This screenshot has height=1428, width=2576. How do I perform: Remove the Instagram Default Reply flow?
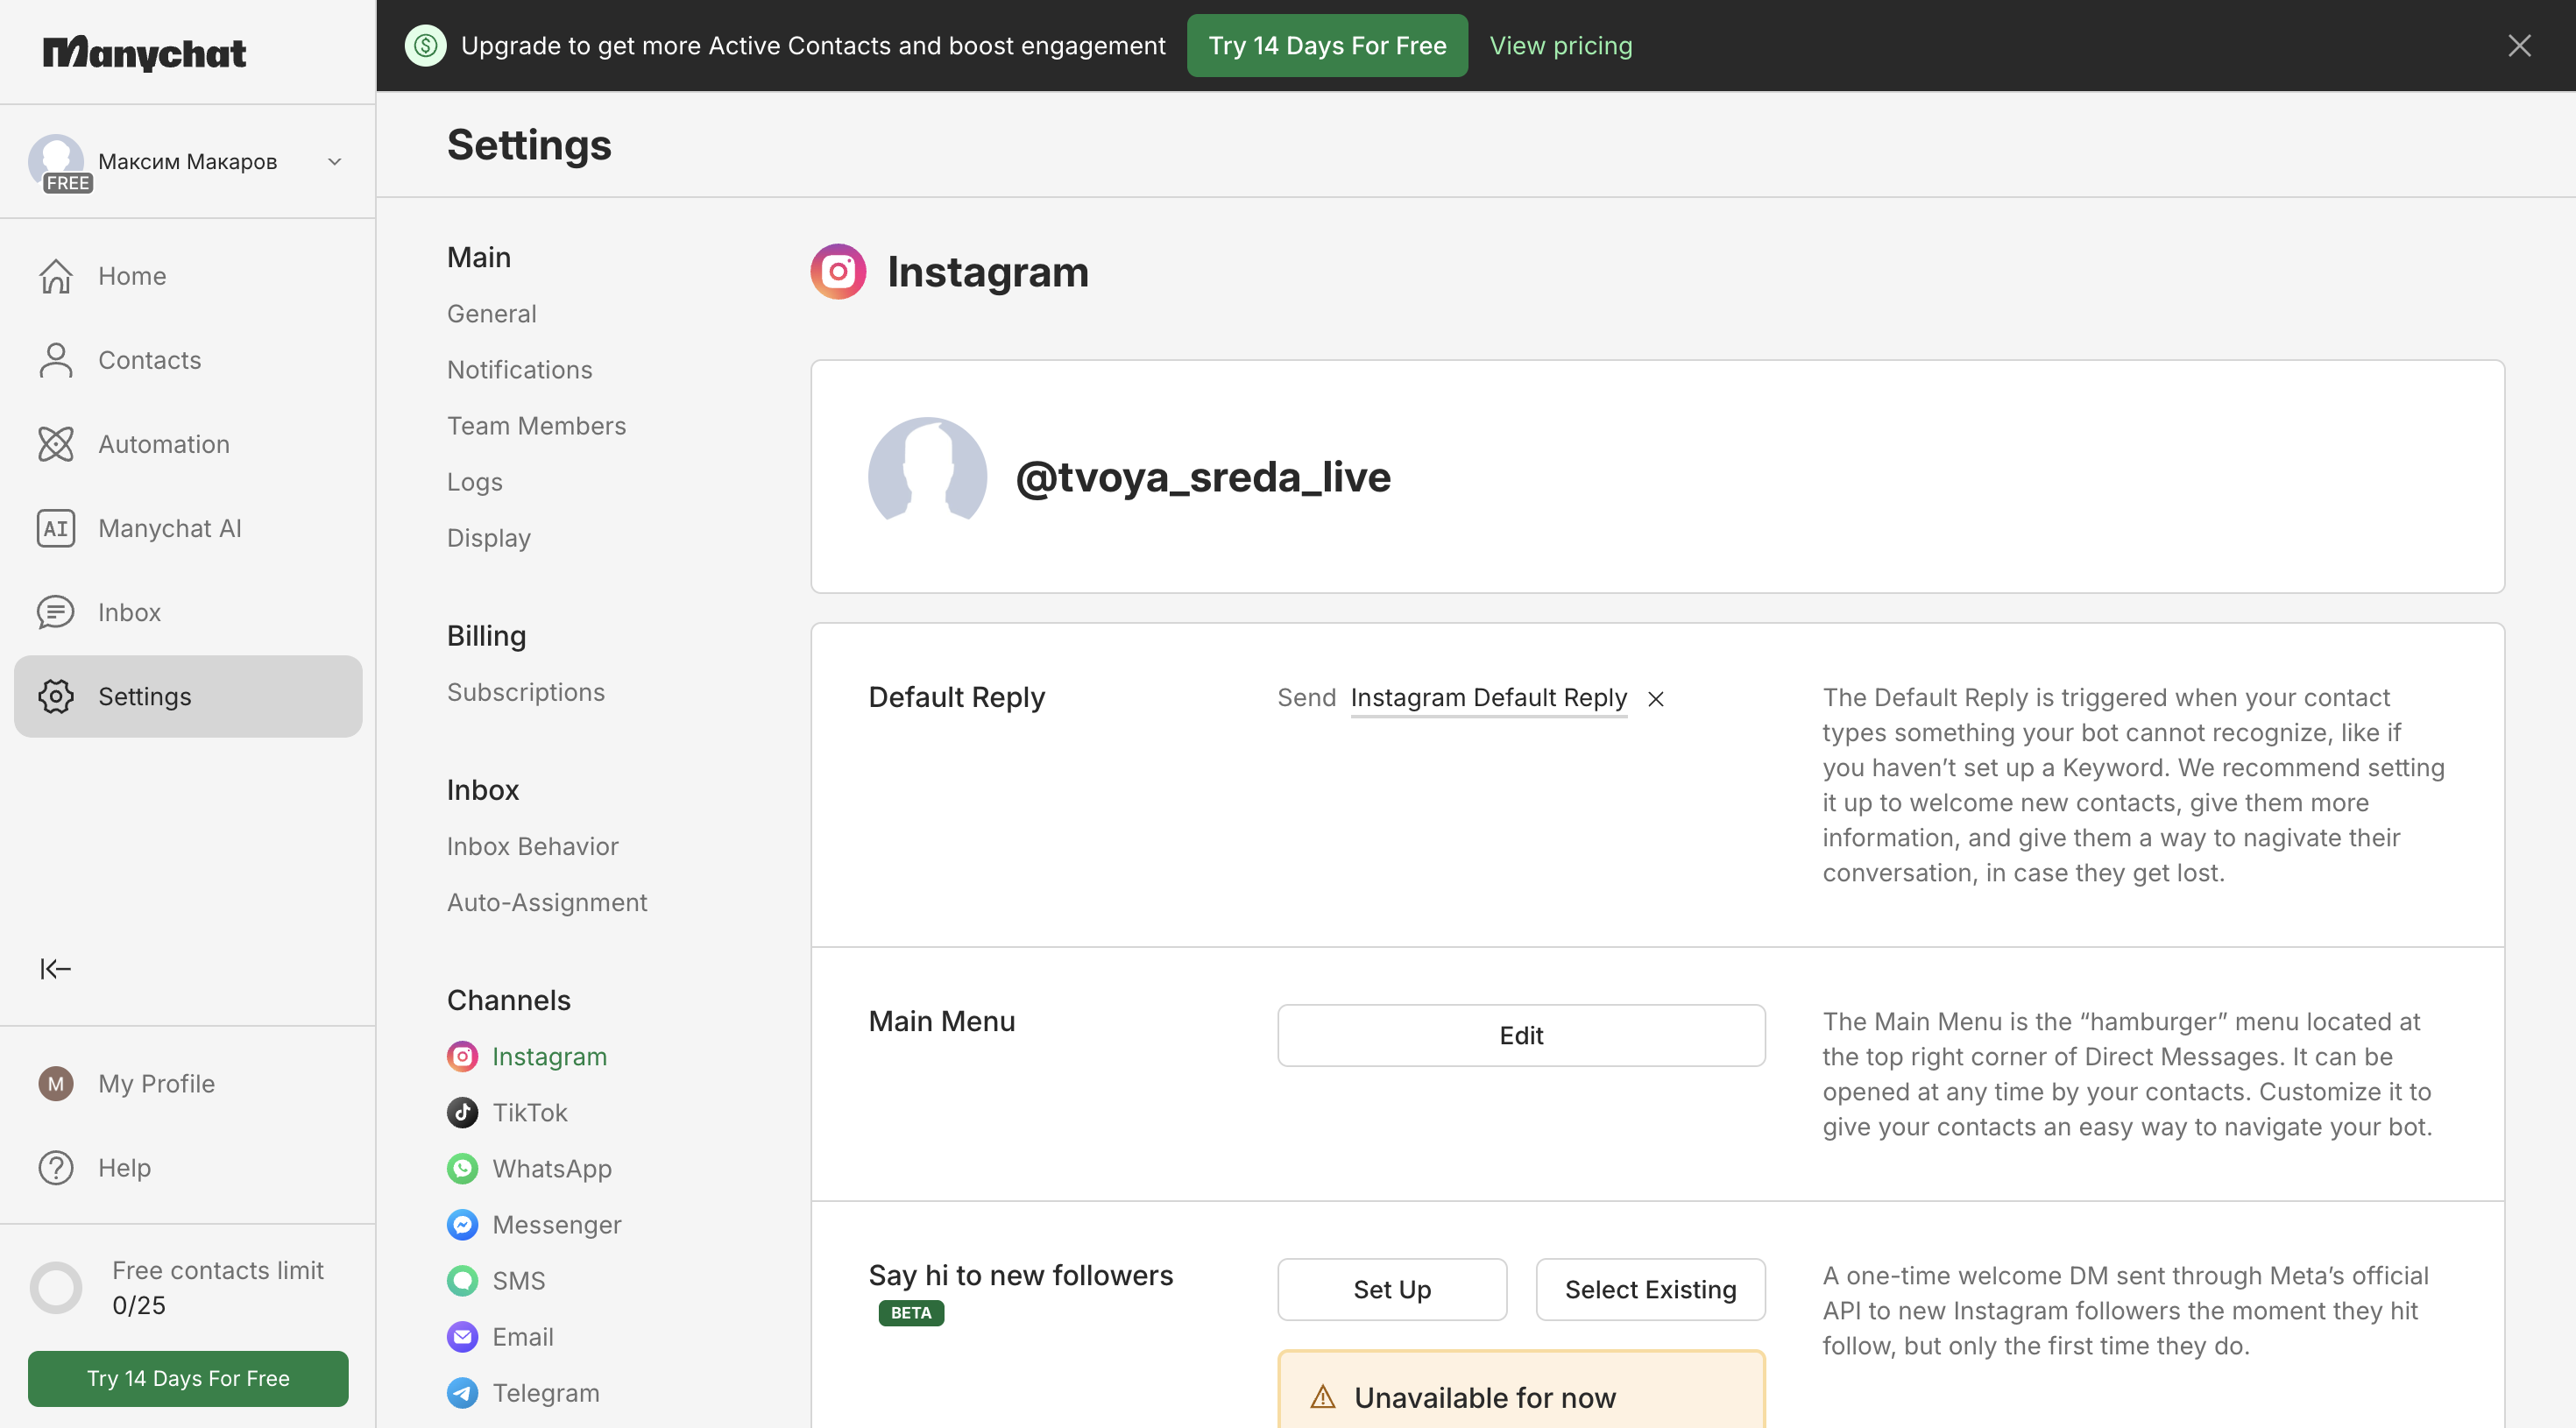[x=1656, y=698]
